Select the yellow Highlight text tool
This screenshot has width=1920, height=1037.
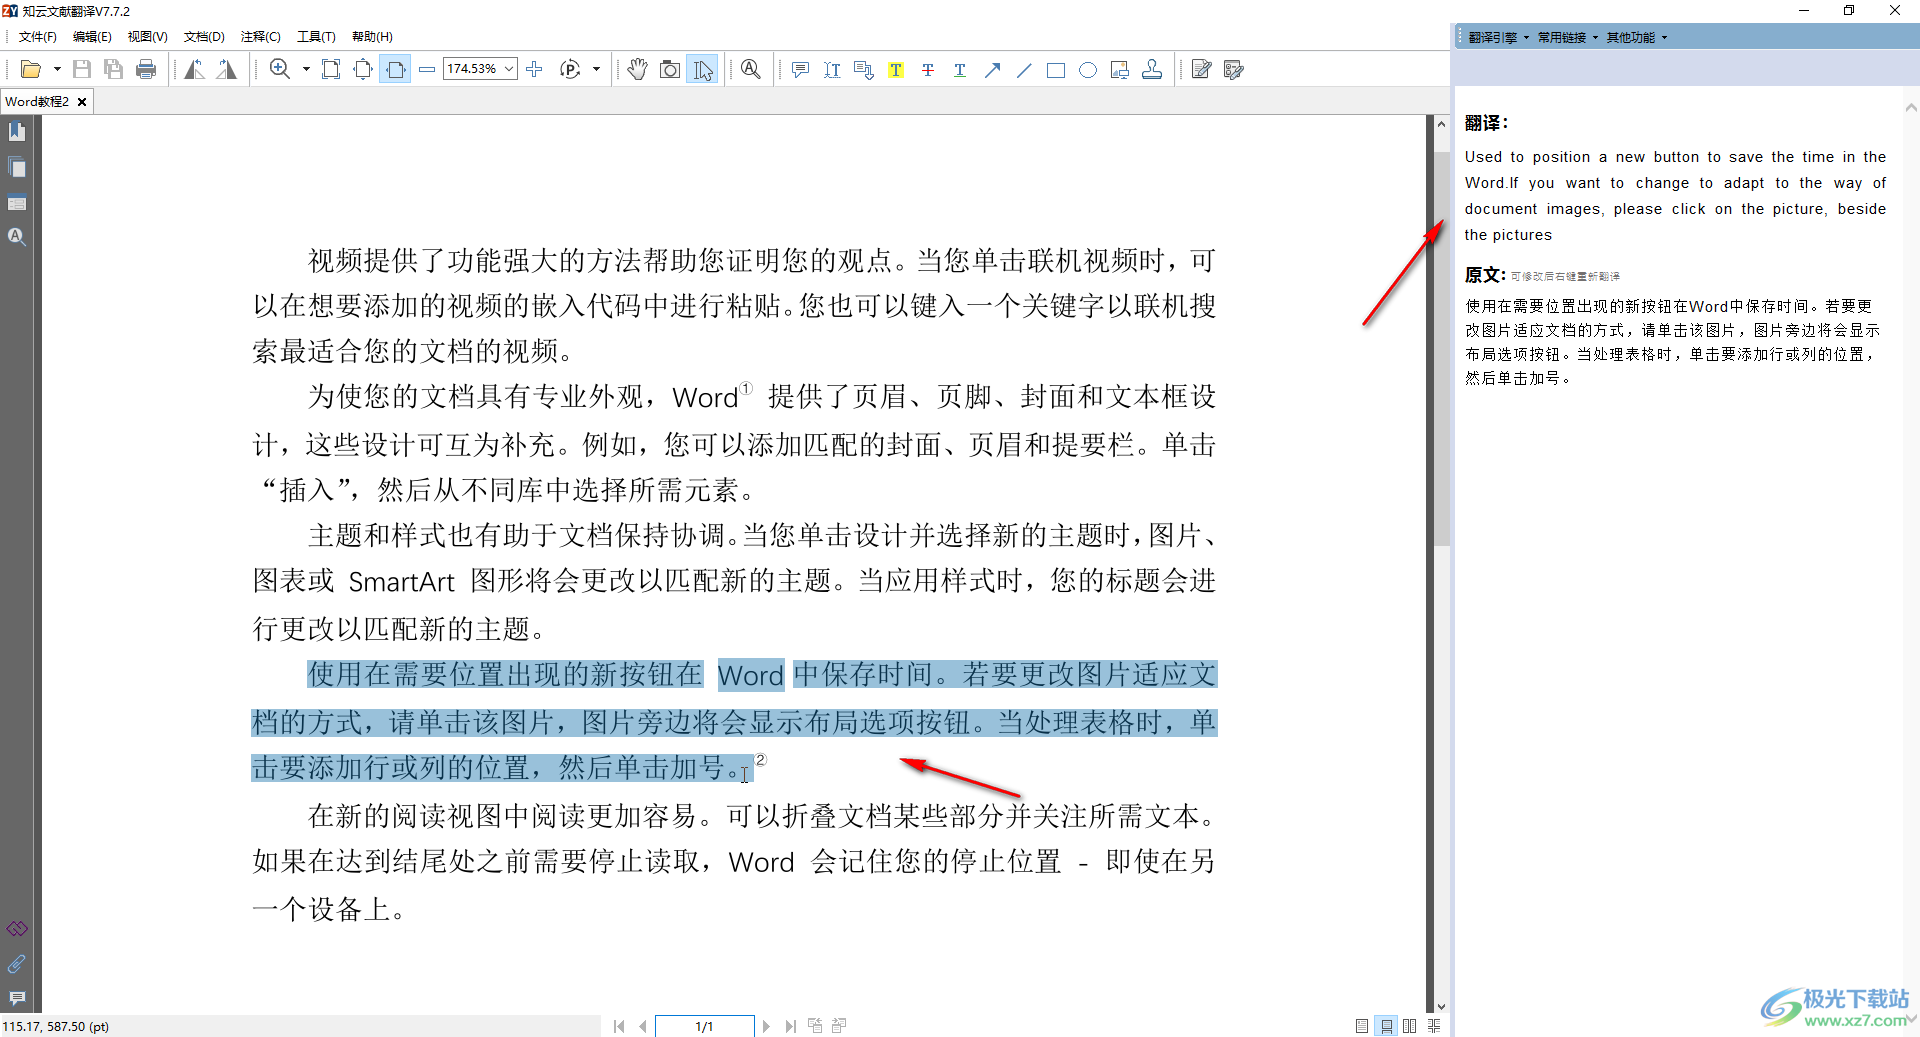click(x=896, y=69)
